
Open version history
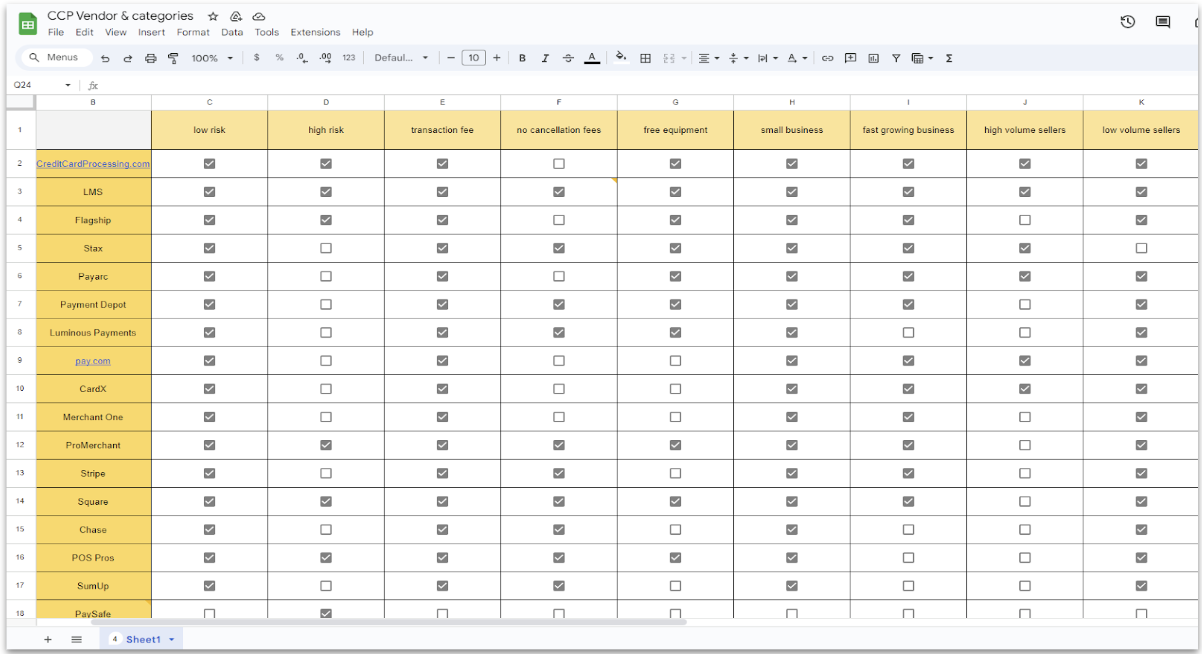tap(1128, 20)
